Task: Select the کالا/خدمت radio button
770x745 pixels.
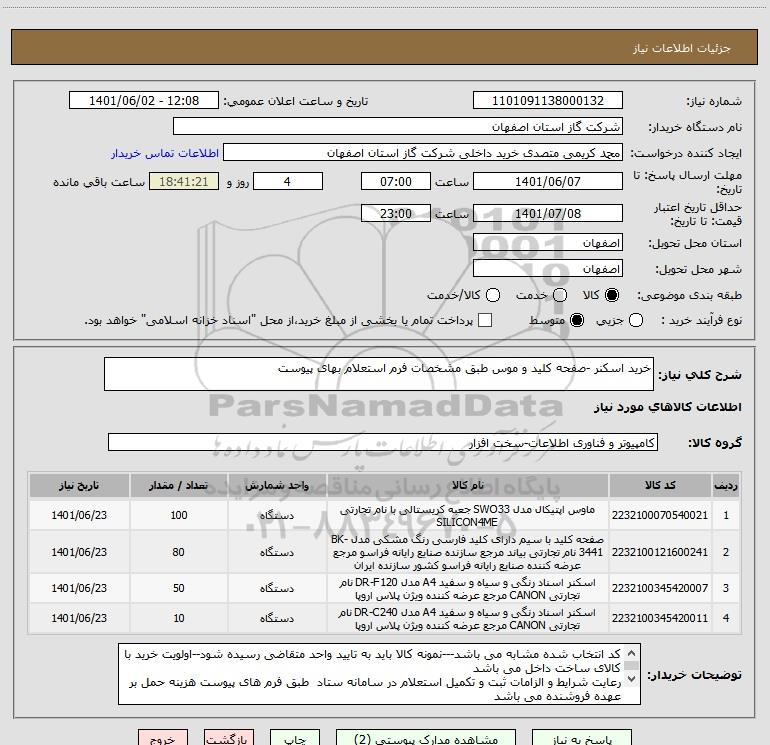Action: pos(493,295)
